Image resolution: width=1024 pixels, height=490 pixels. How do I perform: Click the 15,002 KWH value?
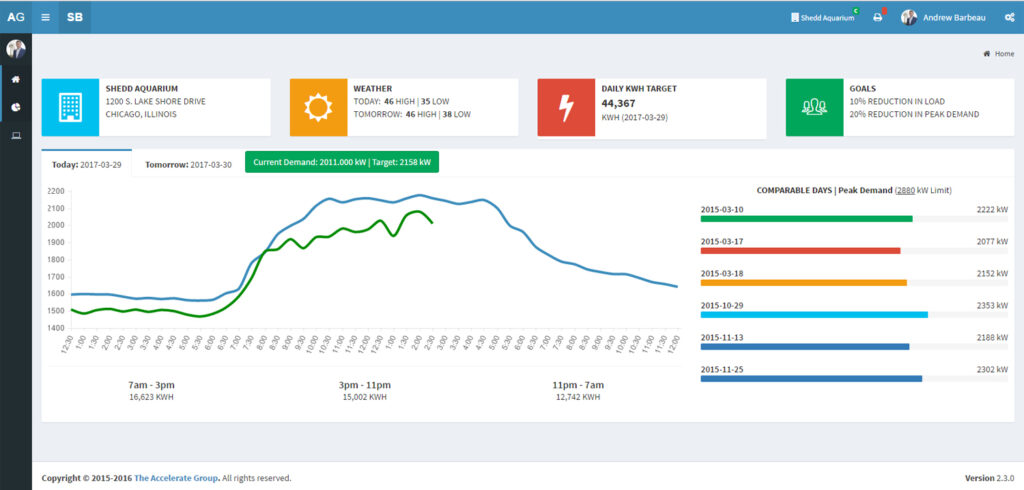pos(364,397)
